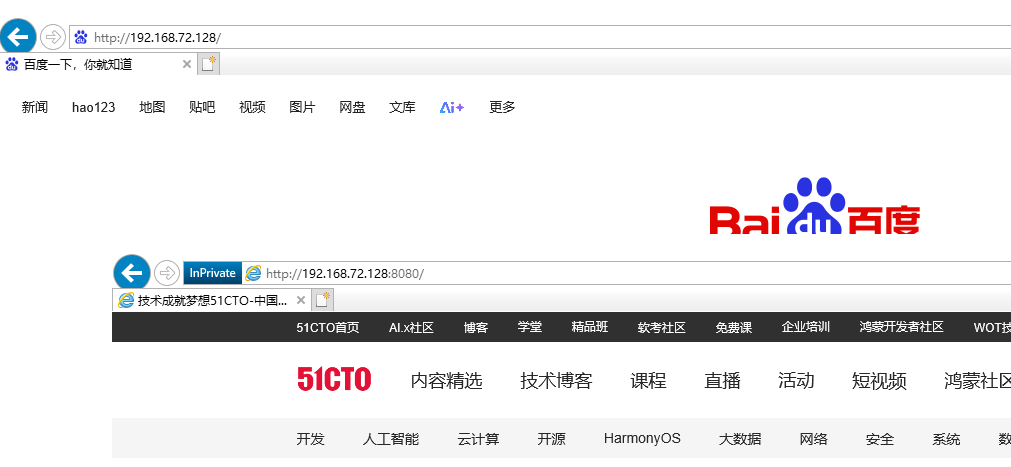Open the 地图 link on Baidu
The image size is (1011, 467).
(x=152, y=108)
